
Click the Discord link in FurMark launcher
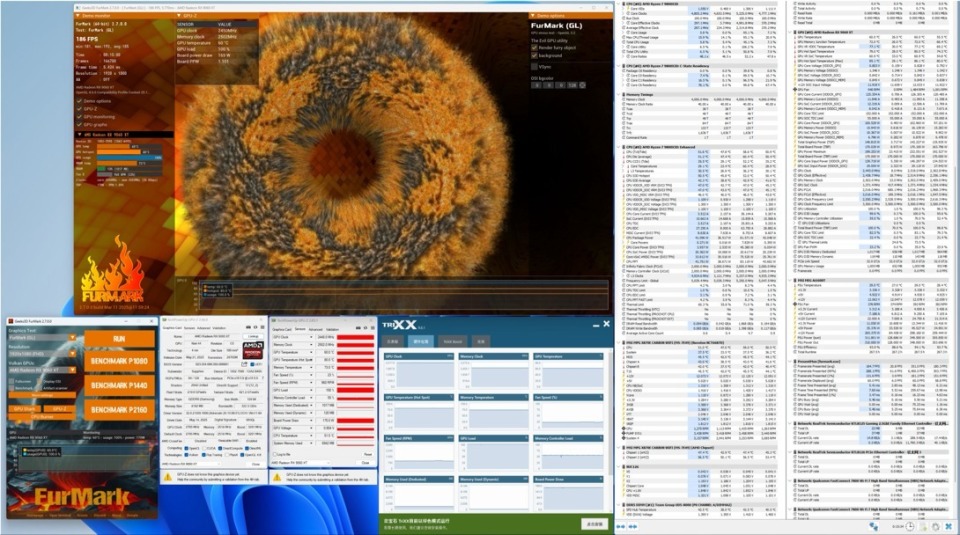click(x=99, y=515)
